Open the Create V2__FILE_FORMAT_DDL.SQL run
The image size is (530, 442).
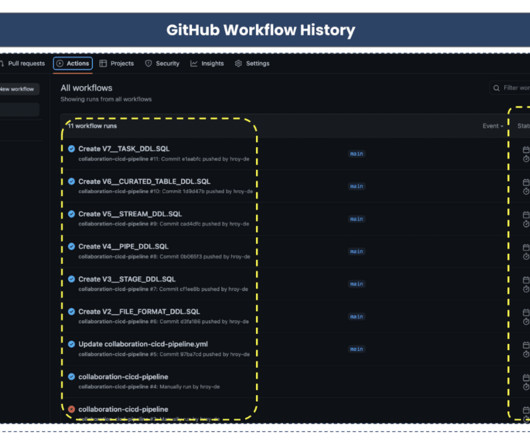139,312
